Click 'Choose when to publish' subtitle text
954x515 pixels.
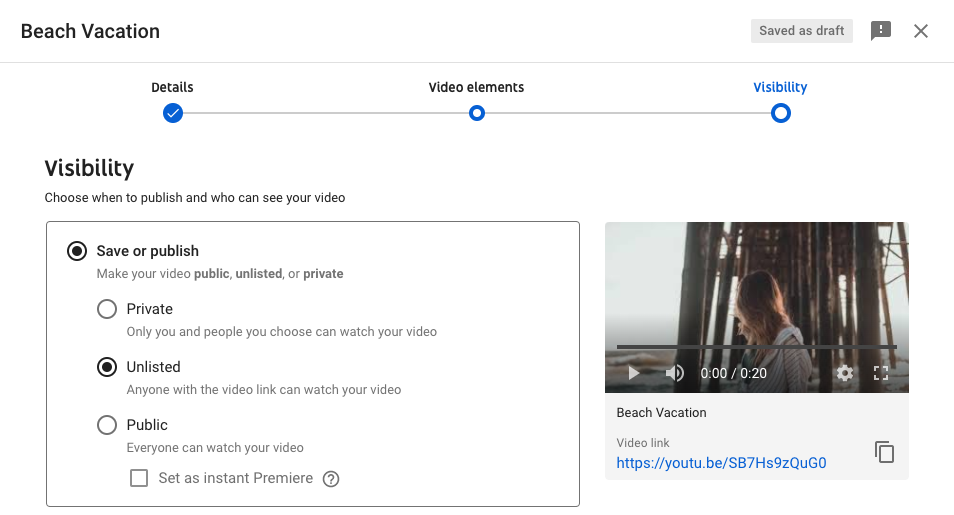point(195,198)
